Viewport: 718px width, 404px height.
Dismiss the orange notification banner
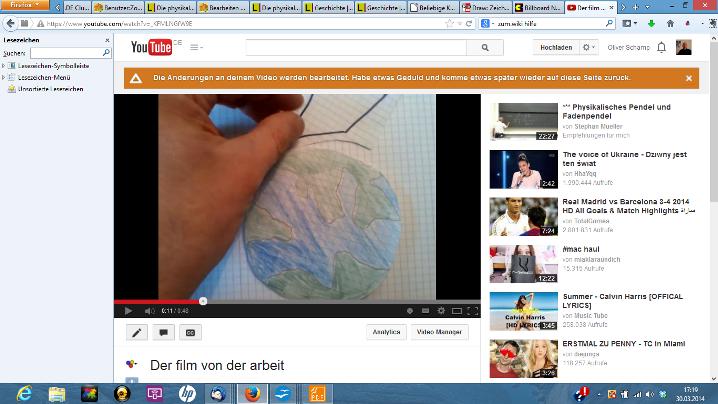pyautogui.click(x=688, y=77)
